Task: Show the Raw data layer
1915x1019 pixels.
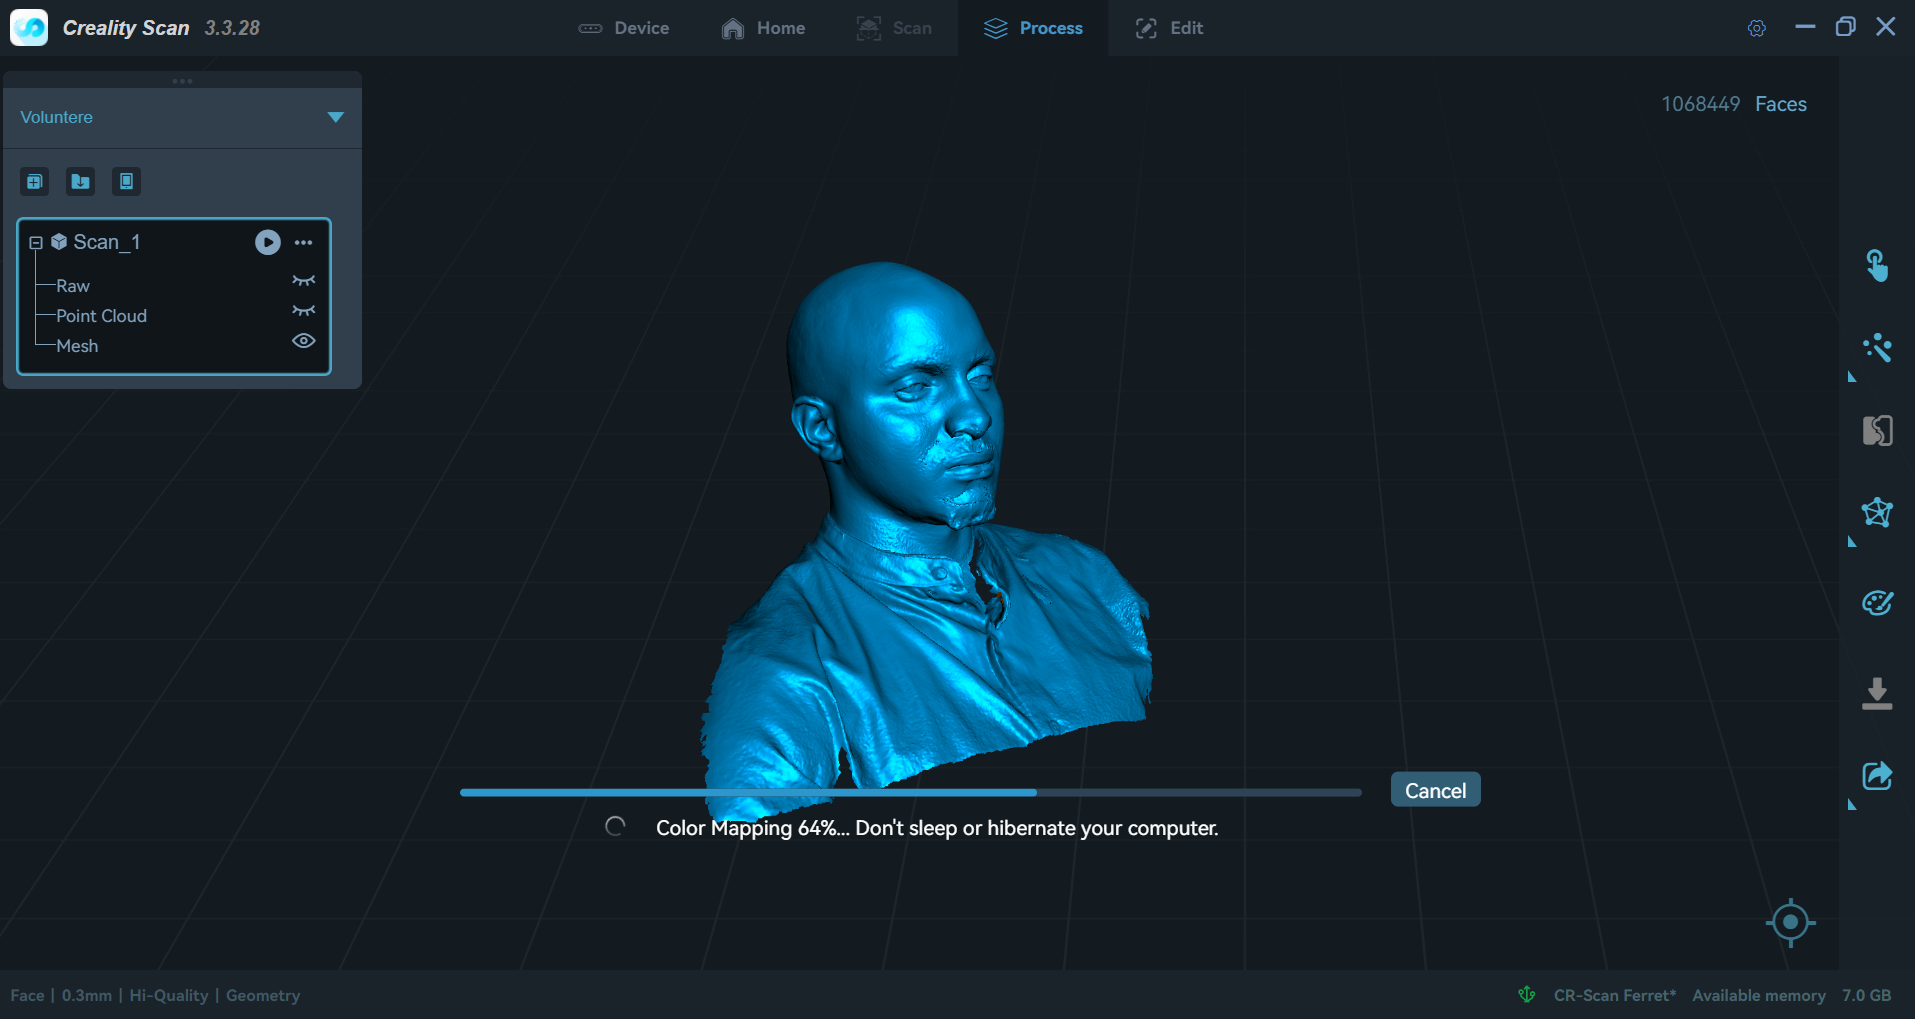Action: click(x=304, y=281)
